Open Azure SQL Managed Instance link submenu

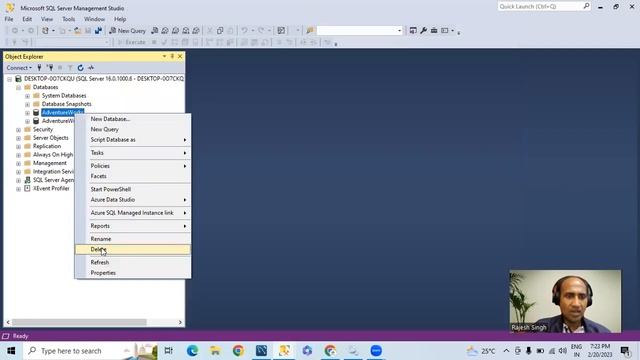(x=133, y=213)
